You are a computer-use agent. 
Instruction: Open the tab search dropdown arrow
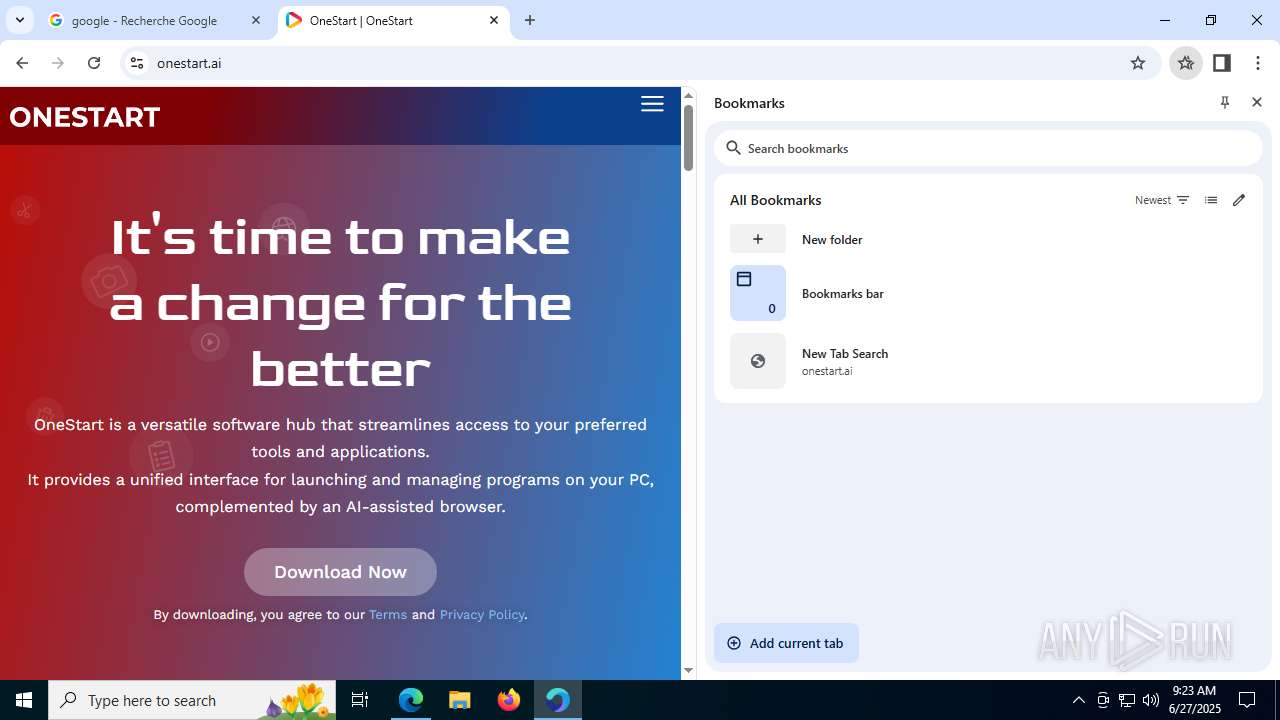pyautogui.click(x=19, y=20)
